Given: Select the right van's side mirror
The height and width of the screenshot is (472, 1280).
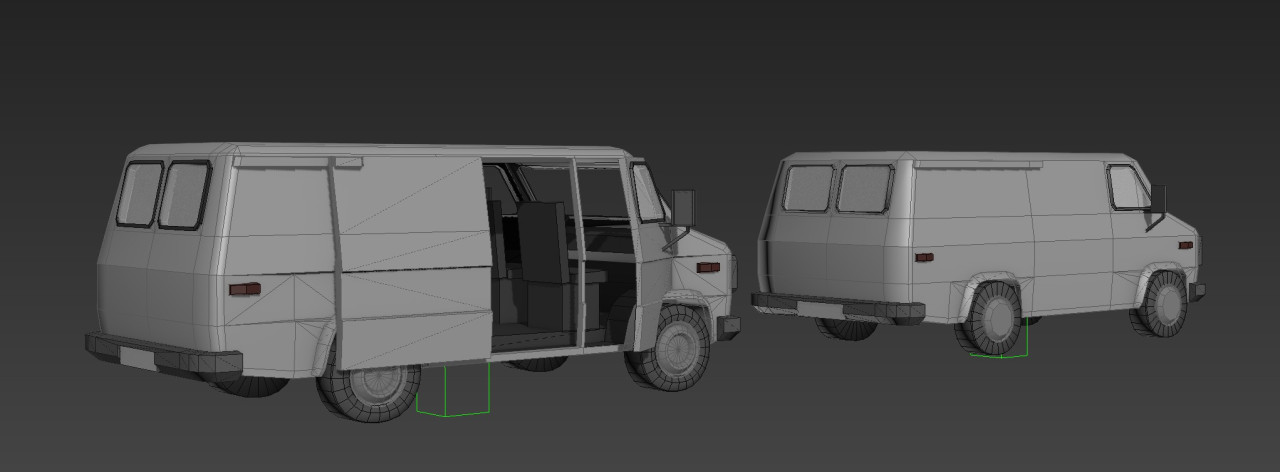Looking at the screenshot, I should point(1158,201).
